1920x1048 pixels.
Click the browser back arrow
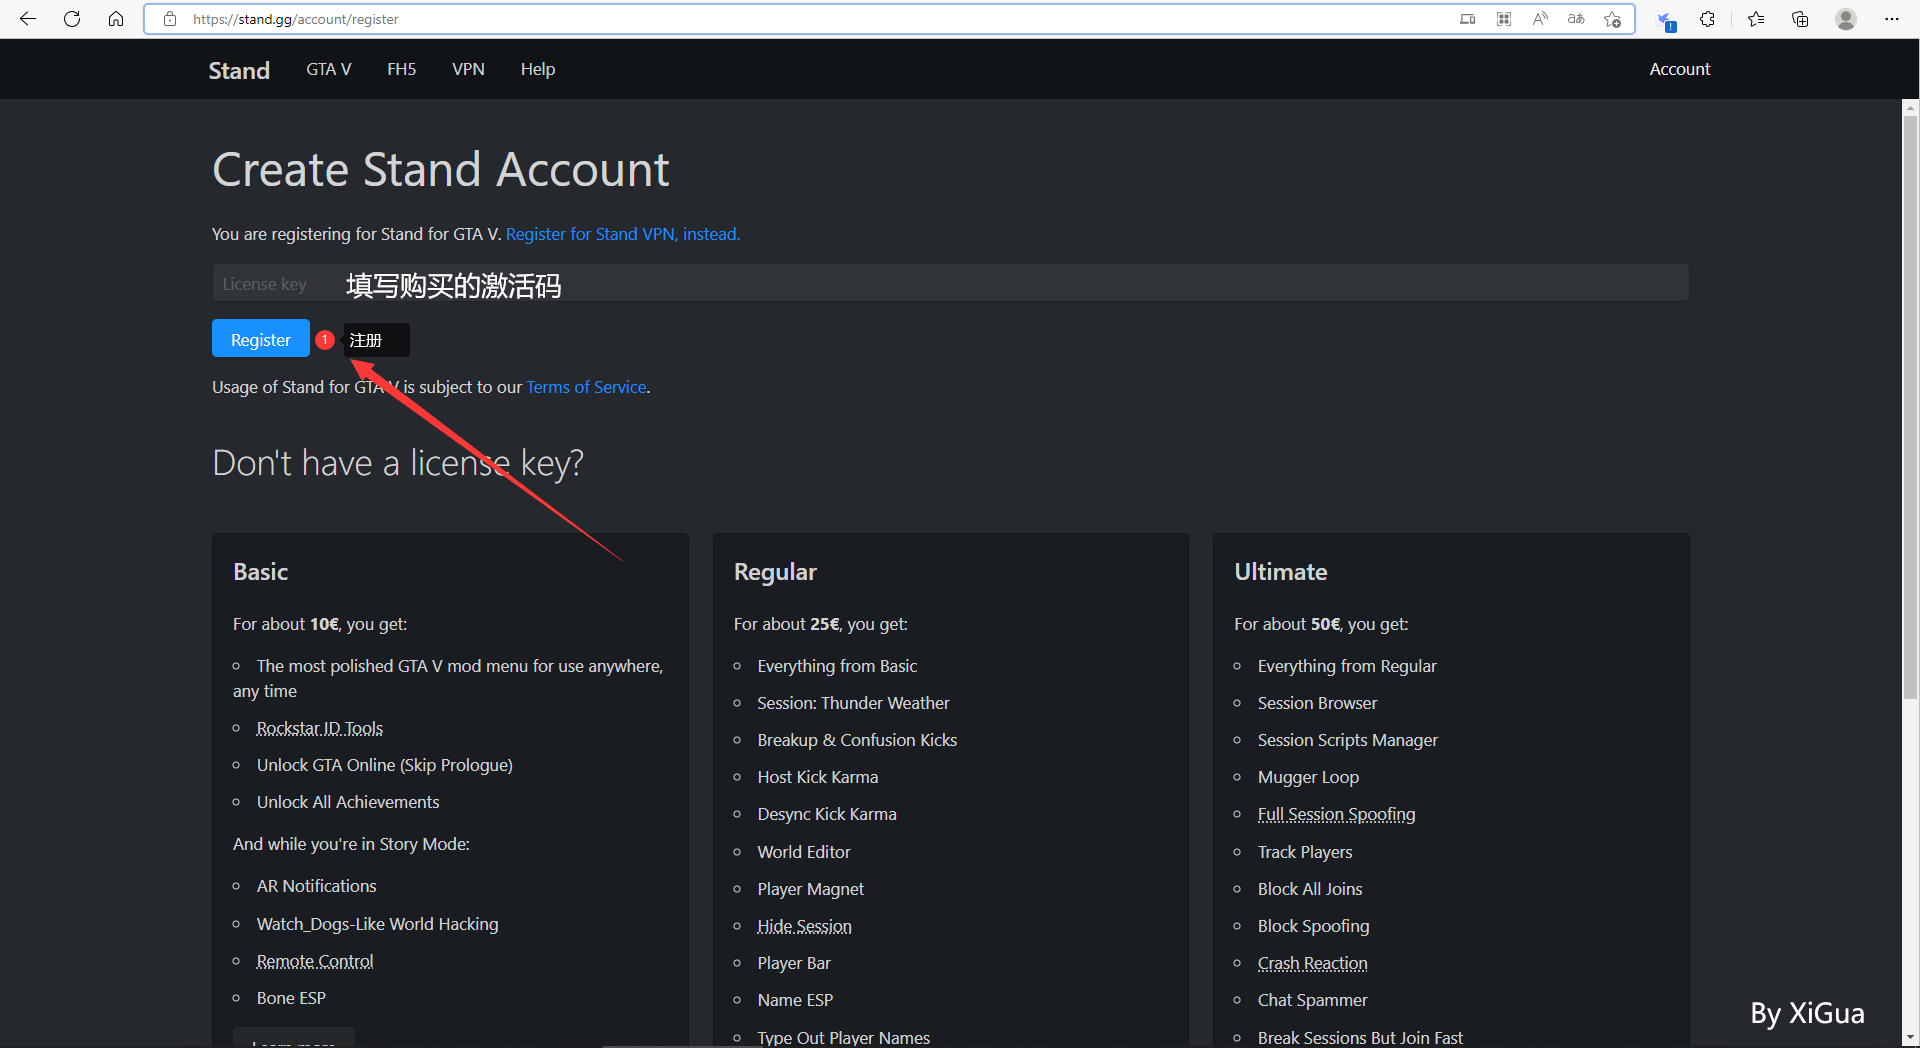pyautogui.click(x=28, y=19)
